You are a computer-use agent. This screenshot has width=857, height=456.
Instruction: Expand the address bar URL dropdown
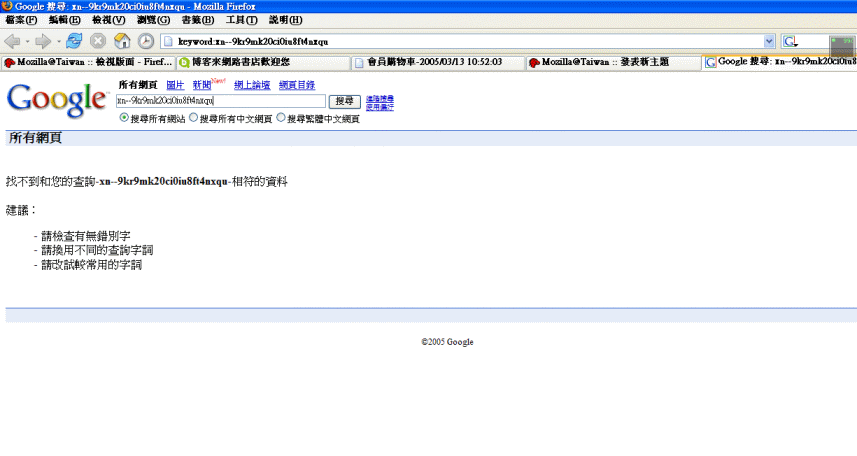pyautogui.click(x=769, y=41)
